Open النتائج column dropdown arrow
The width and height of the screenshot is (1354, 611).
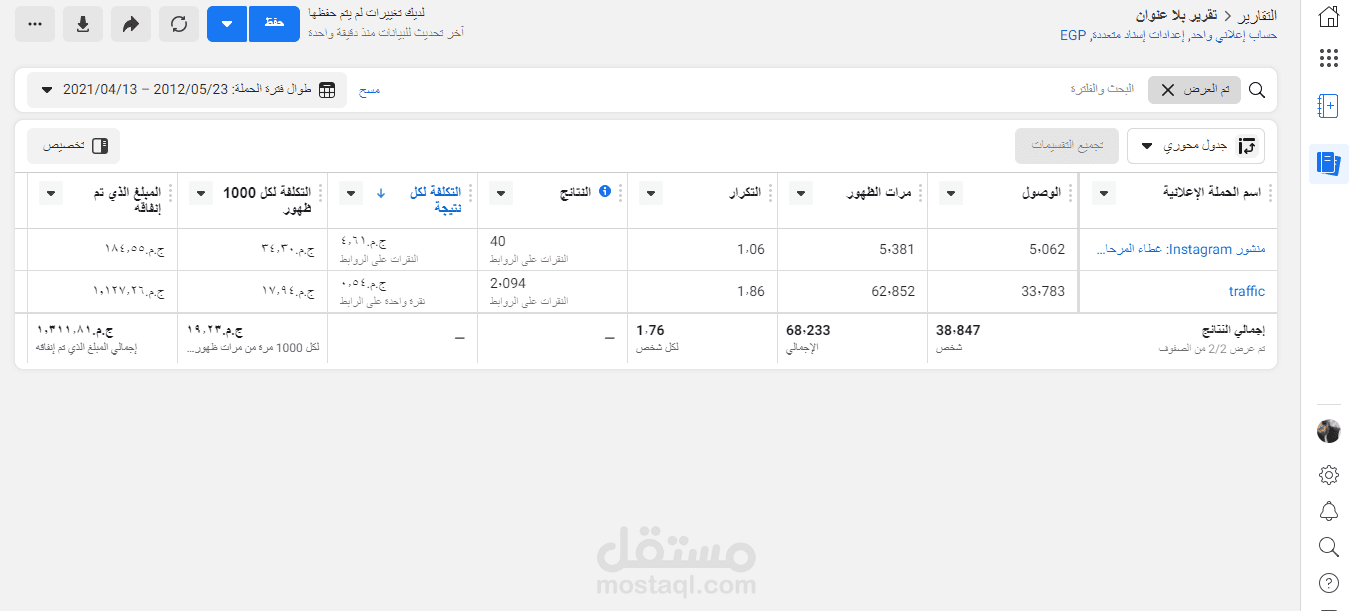[501, 193]
